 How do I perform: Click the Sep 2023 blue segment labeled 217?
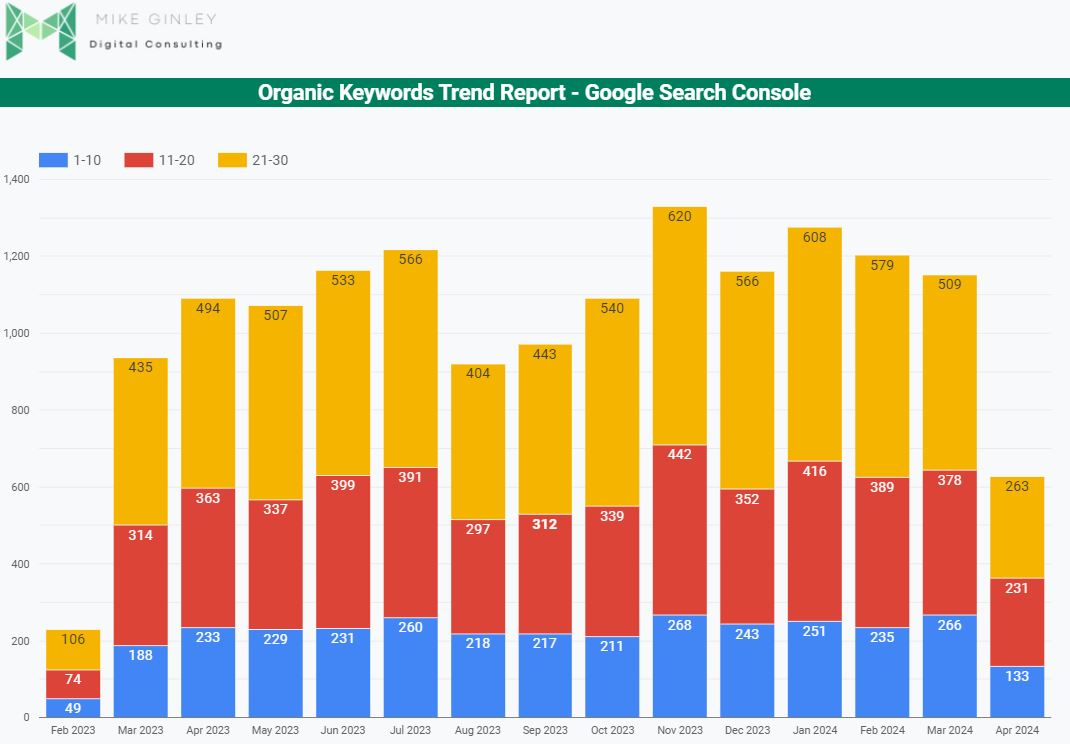click(545, 676)
